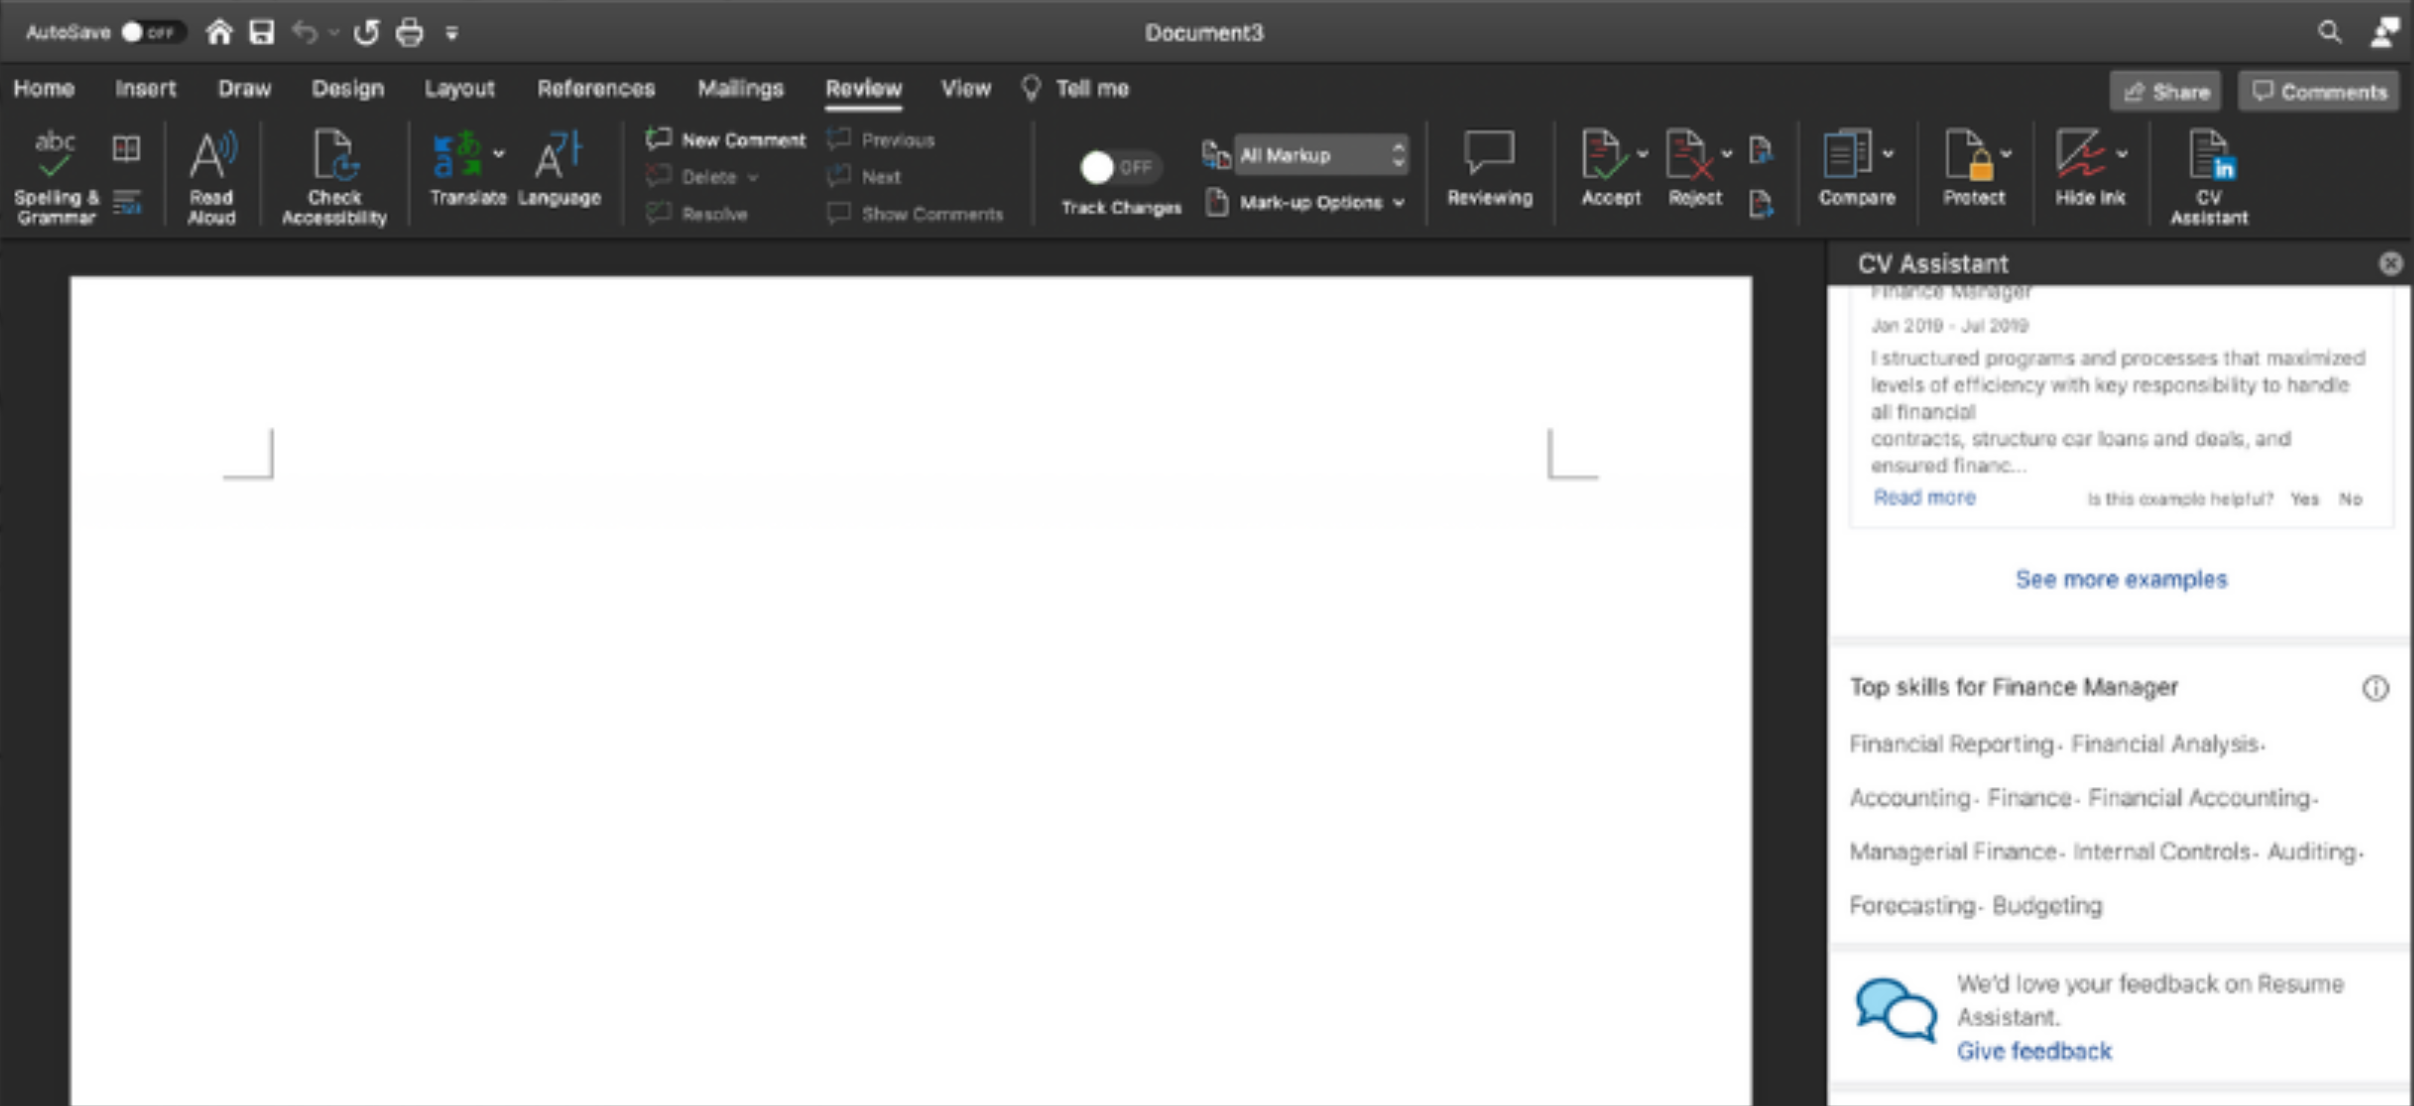Viewport: 2414px width, 1106px height.
Task: Start Read Aloud
Action: click(211, 176)
